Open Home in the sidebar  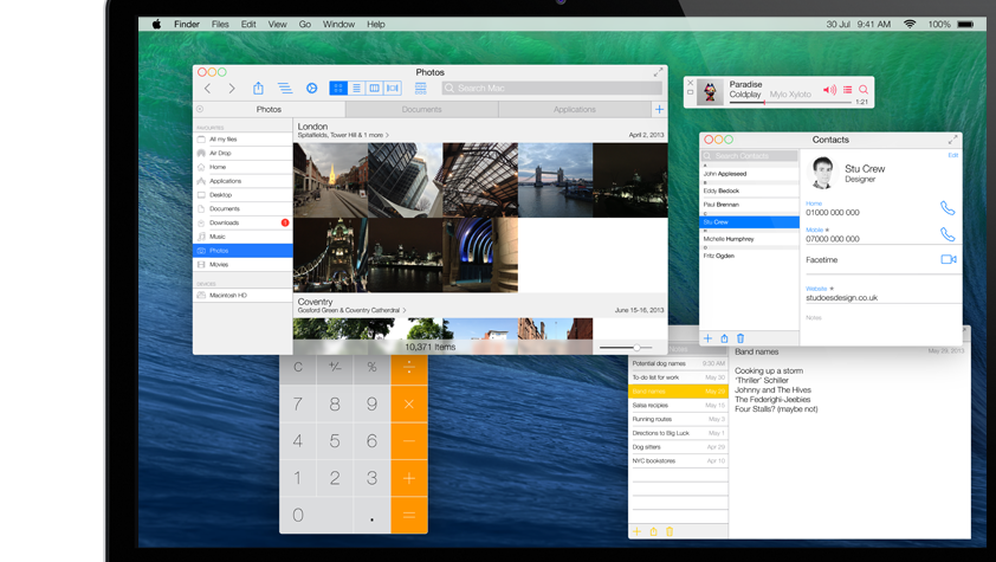[x=243, y=167]
